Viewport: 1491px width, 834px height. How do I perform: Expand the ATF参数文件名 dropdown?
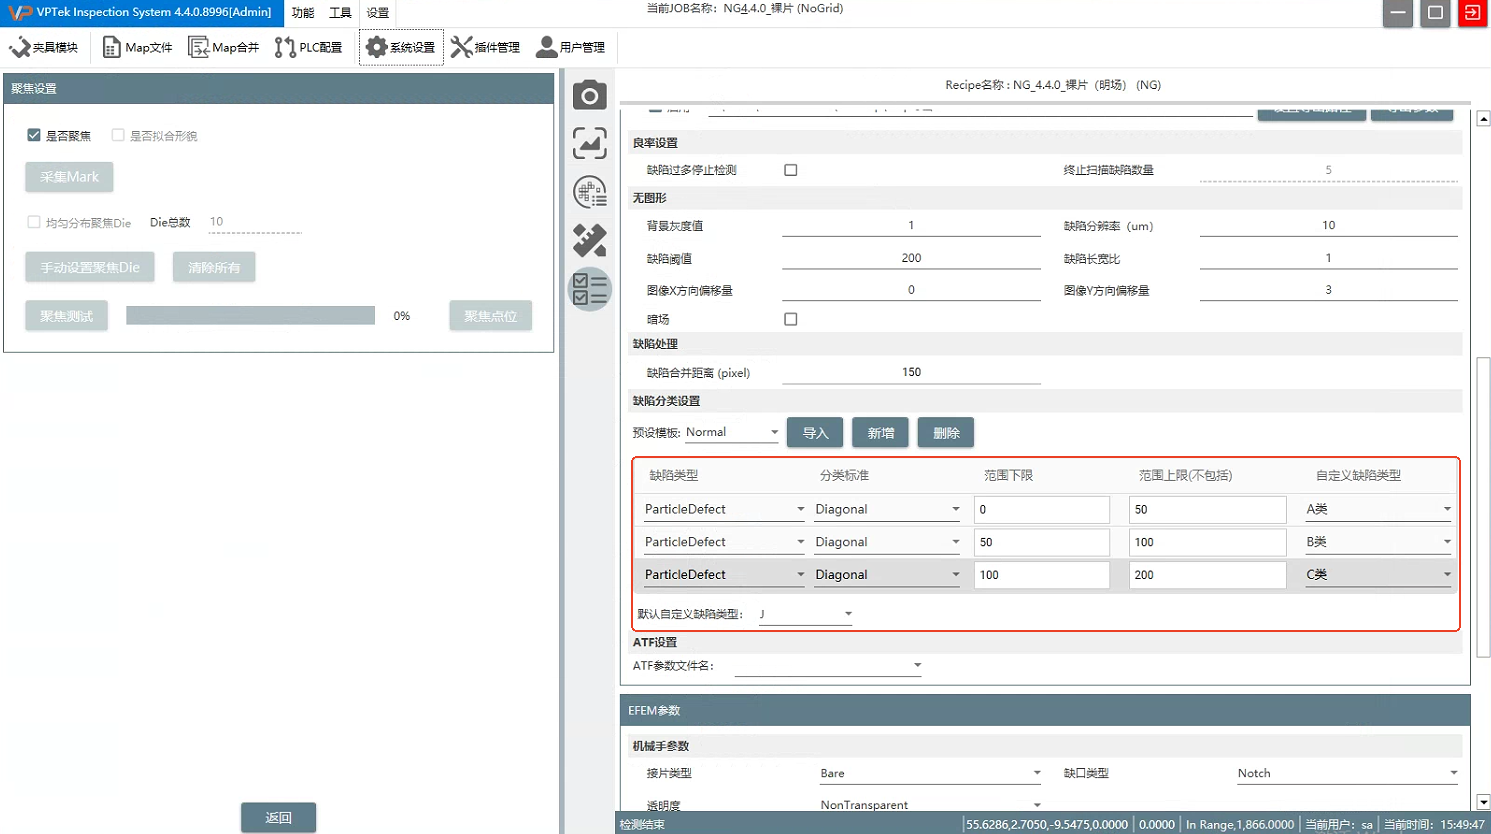click(x=828, y=665)
